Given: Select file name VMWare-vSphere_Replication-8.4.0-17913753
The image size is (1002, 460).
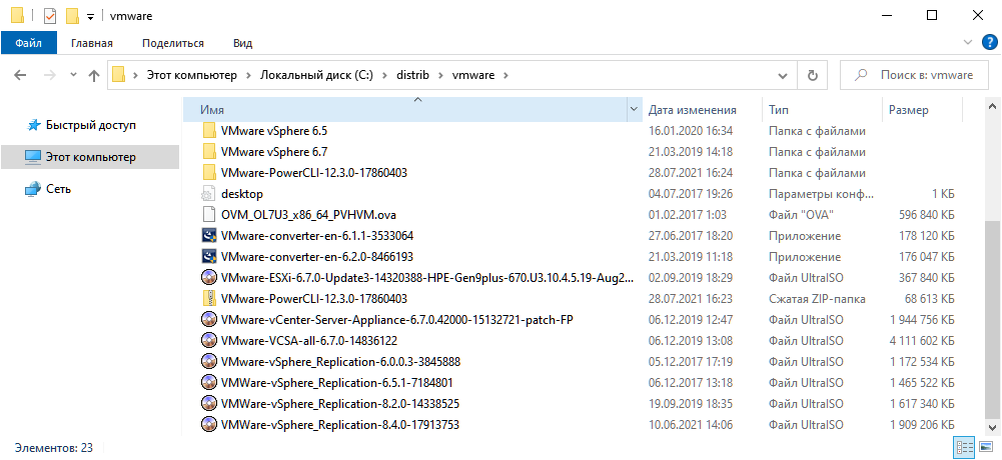Looking at the screenshot, I should (340, 425).
